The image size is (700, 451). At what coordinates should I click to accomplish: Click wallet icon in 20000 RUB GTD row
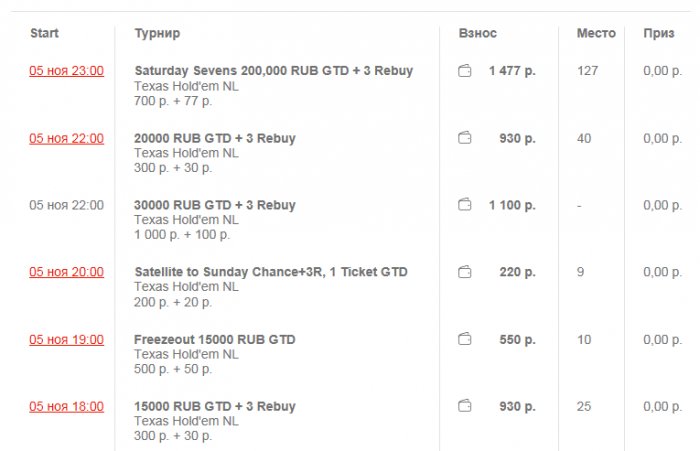click(x=465, y=138)
